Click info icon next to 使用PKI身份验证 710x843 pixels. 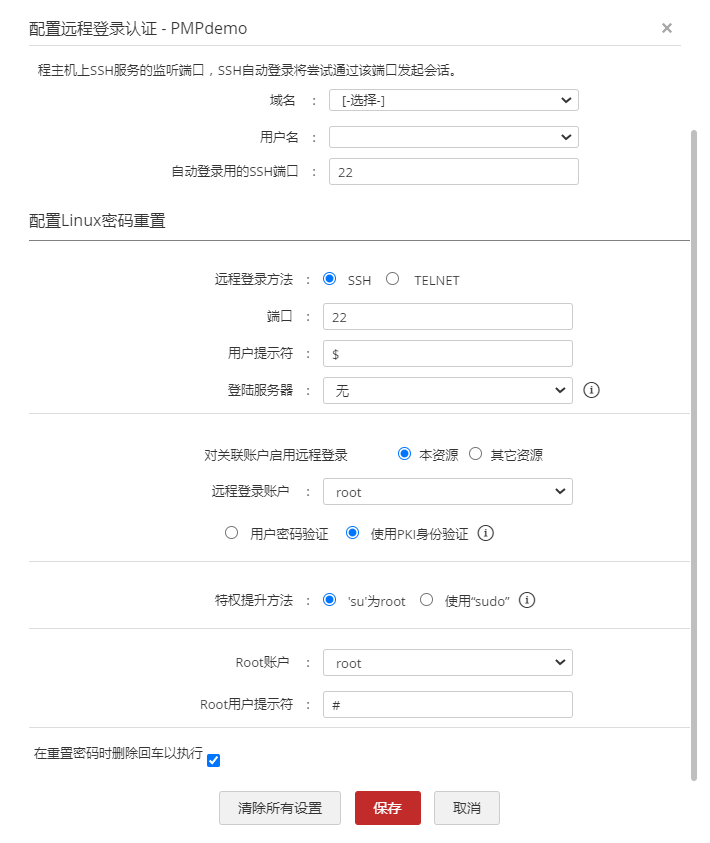[486, 533]
